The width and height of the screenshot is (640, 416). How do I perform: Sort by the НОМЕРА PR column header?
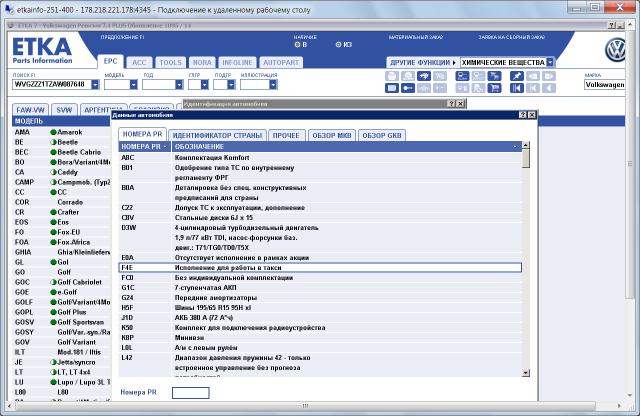click(x=145, y=147)
